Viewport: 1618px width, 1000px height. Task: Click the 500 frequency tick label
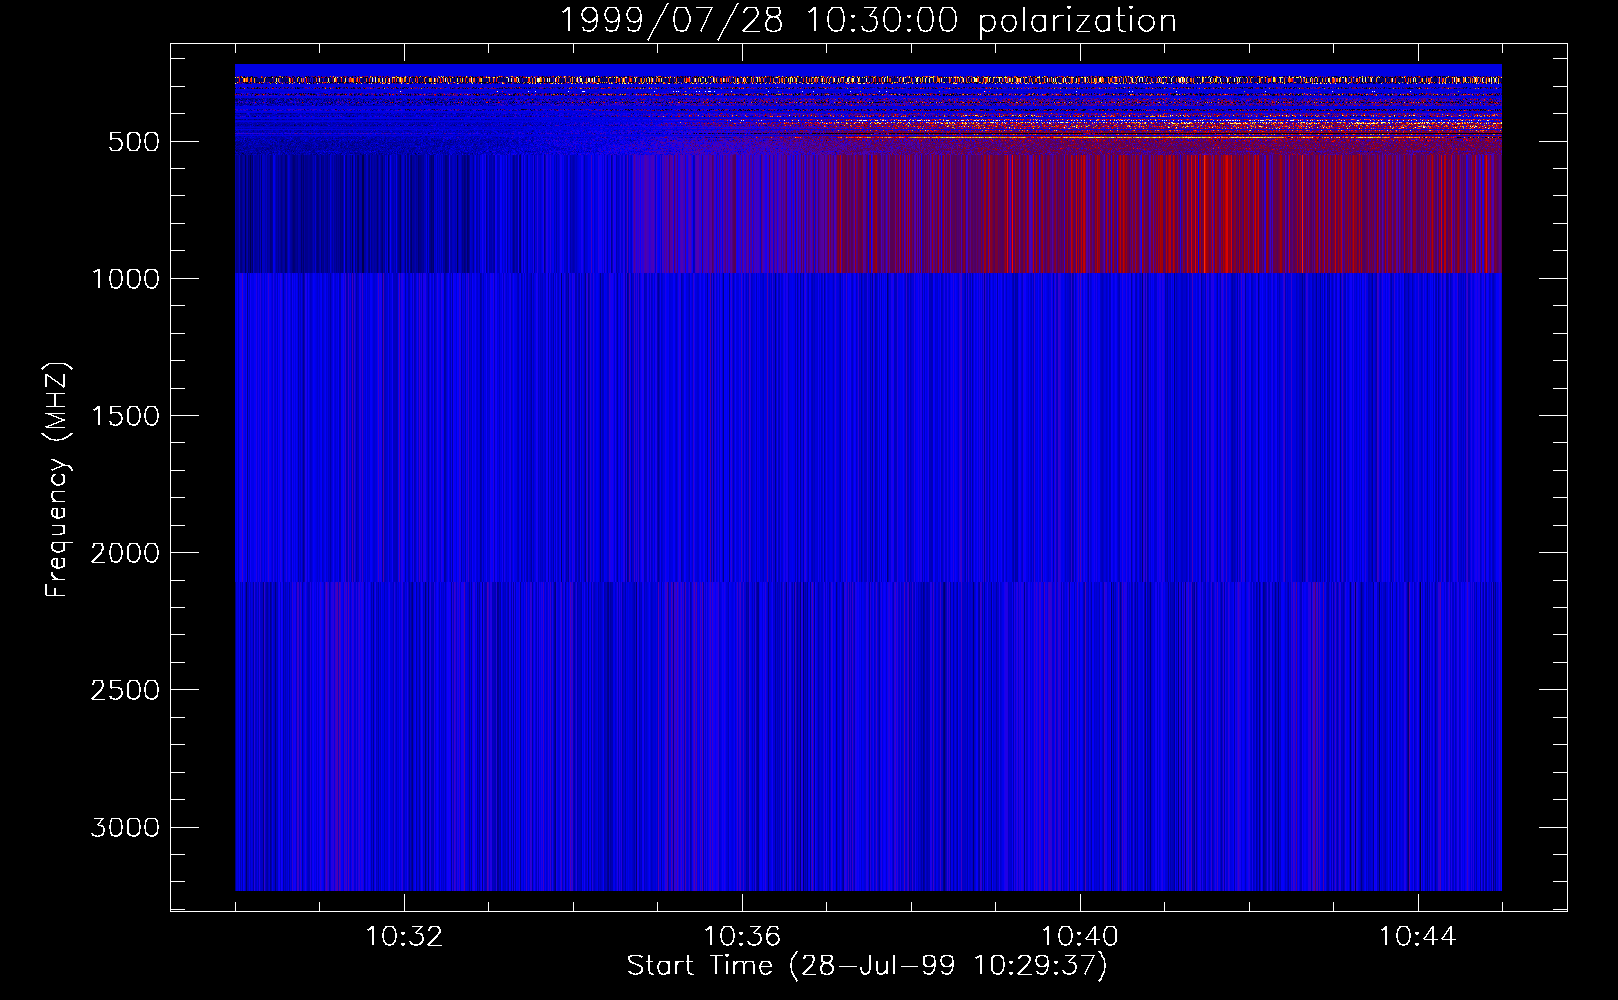click(x=134, y=142)
